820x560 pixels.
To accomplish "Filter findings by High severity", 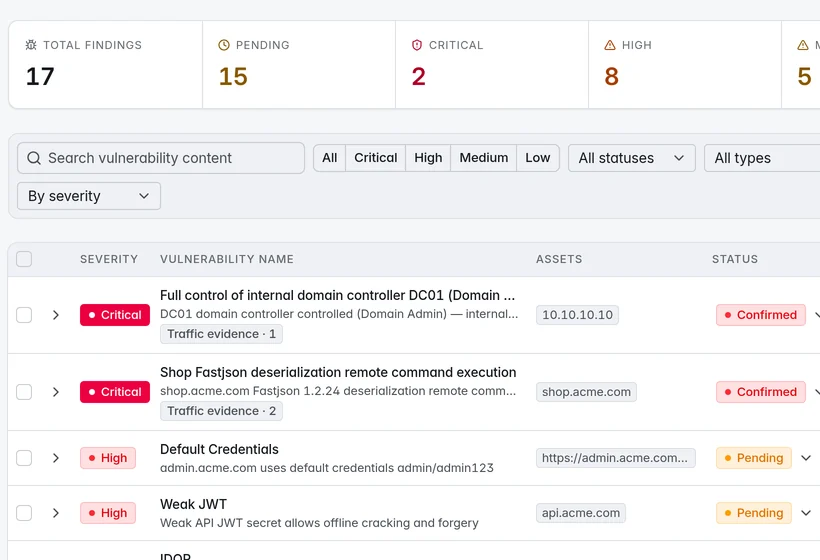I will click(x=428, y=158).
